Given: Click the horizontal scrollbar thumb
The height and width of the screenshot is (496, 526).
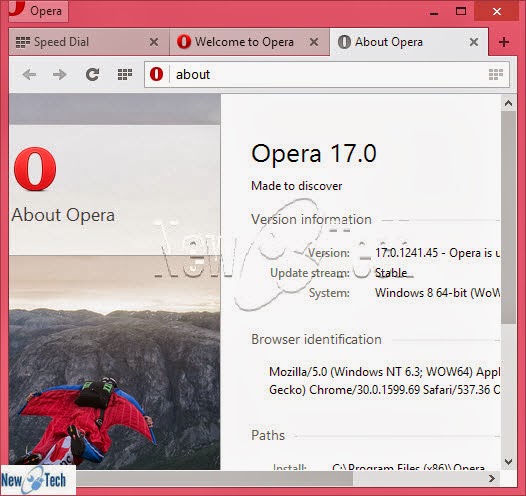Looking at the screenshot, I should [215, 478].
